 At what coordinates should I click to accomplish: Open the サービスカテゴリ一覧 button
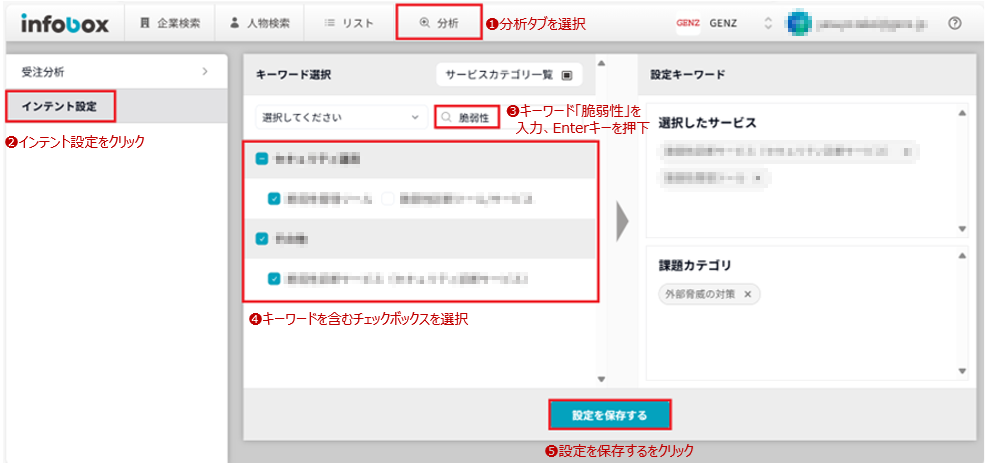tap(509, 75)
